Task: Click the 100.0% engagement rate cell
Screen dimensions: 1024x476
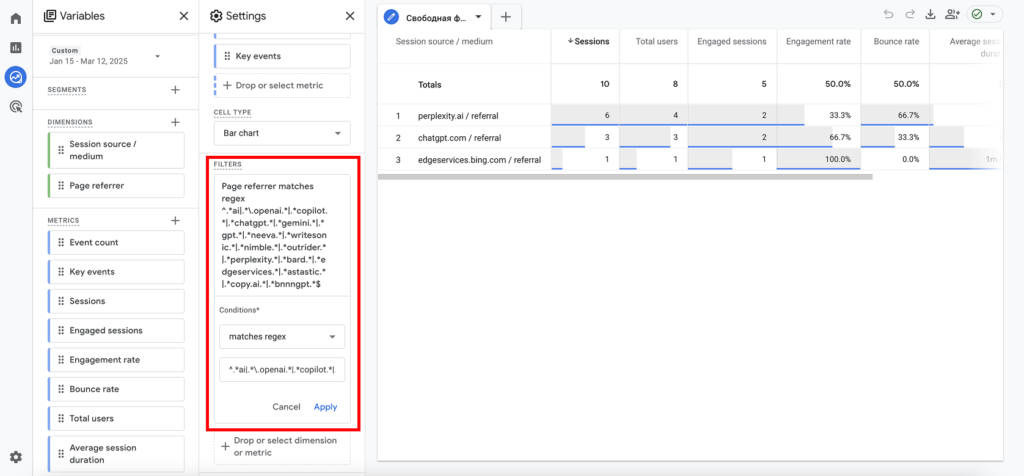Action: click(837, 159)
